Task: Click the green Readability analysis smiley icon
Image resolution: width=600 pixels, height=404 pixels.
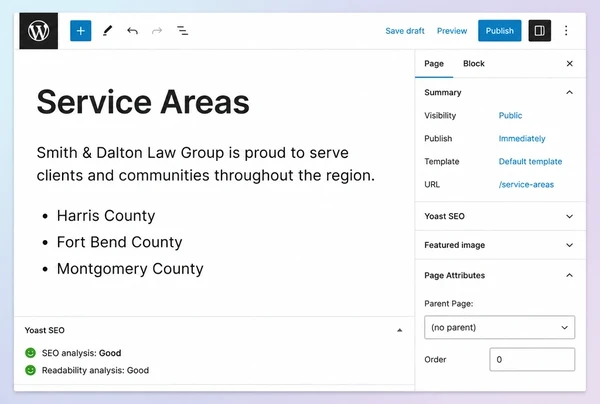Action: pyautogui.click(x=30, y=370)
